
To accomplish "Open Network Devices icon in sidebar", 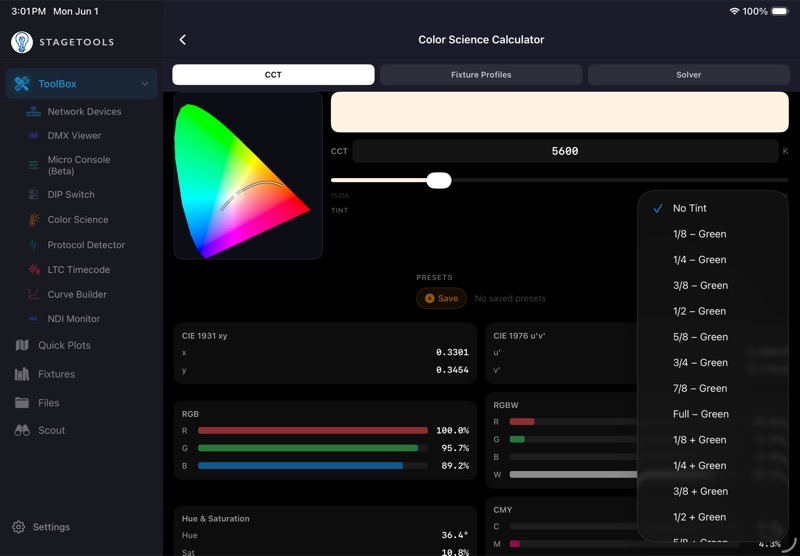I will click(x=34, y=112).
